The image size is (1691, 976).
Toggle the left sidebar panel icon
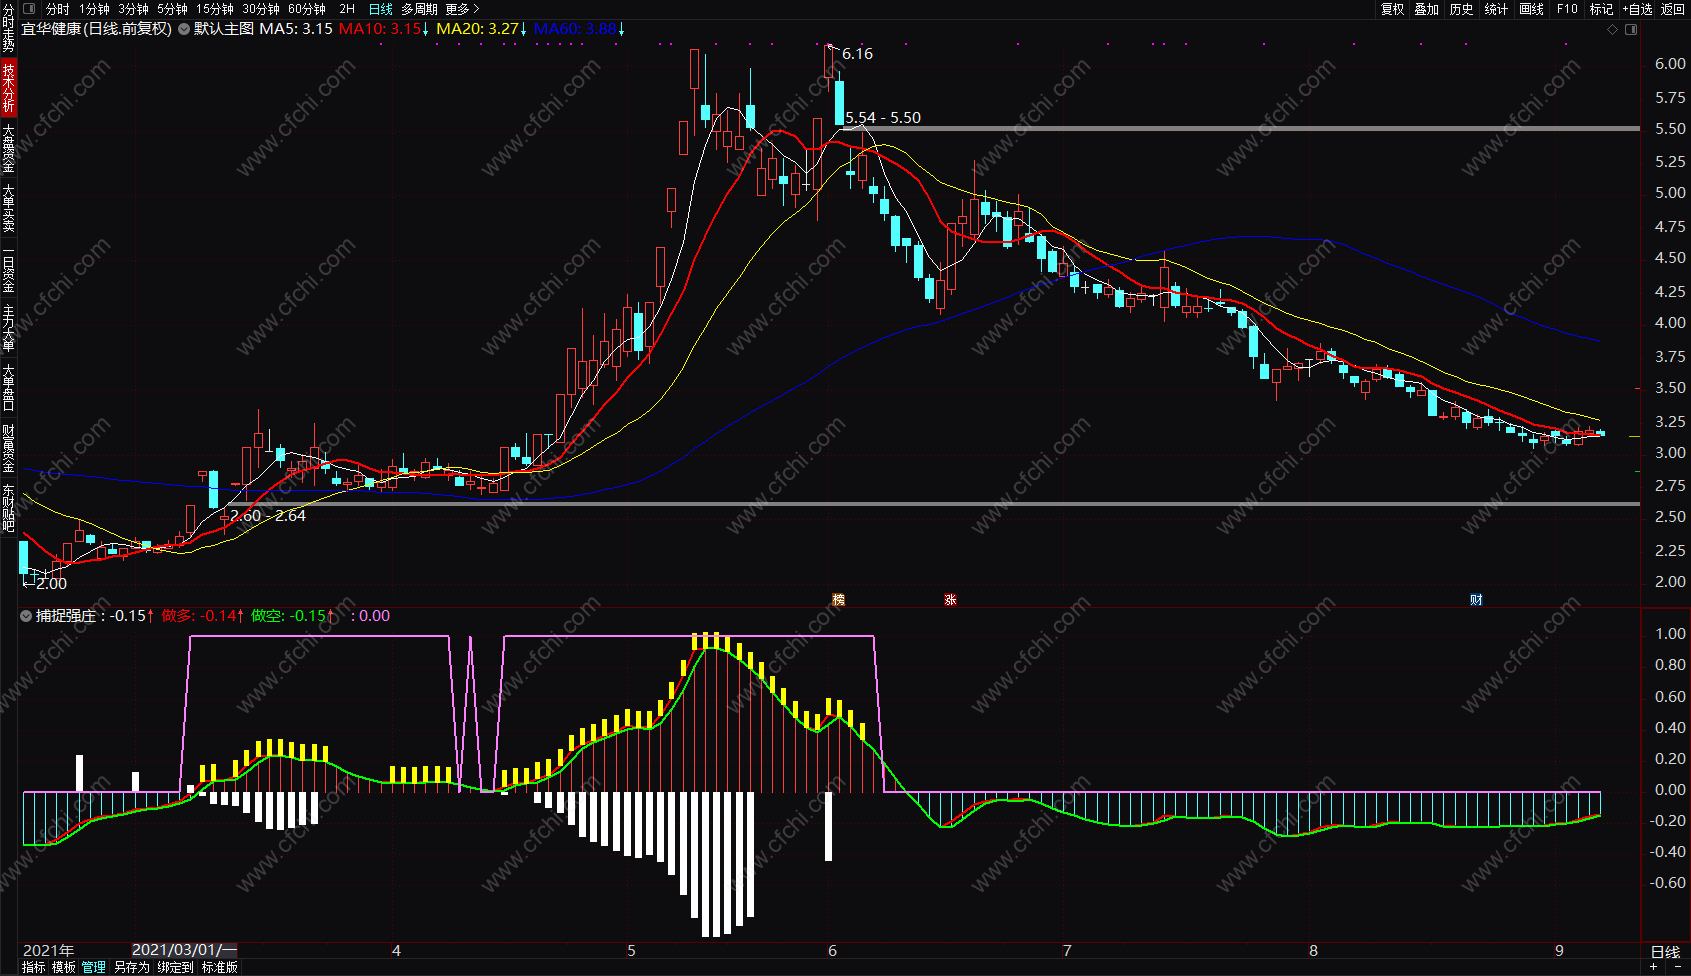click(28, 9)
